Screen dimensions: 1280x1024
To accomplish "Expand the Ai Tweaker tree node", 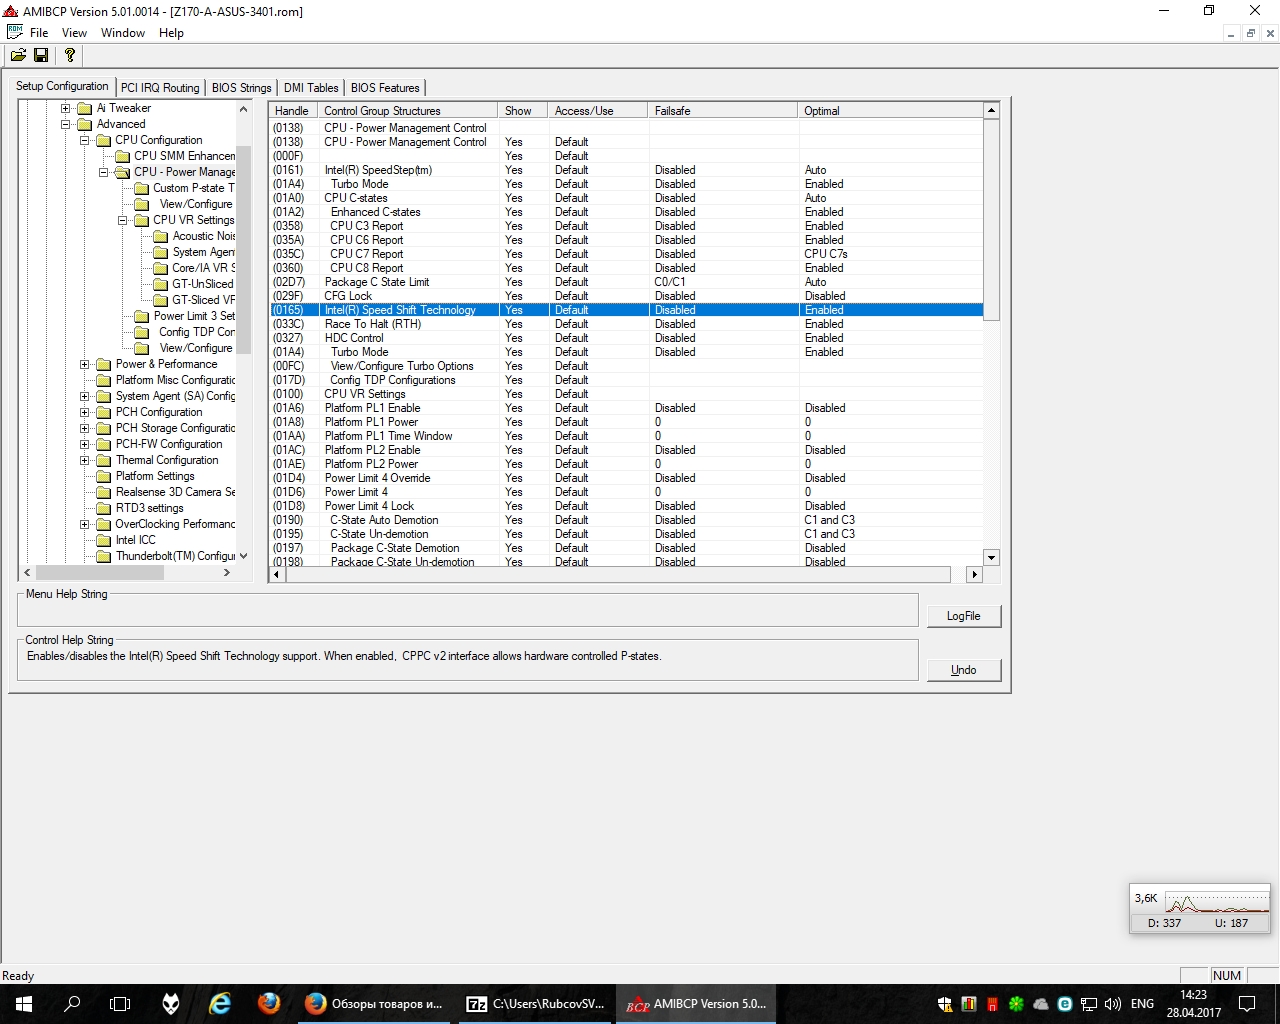I will coord(66,108).
